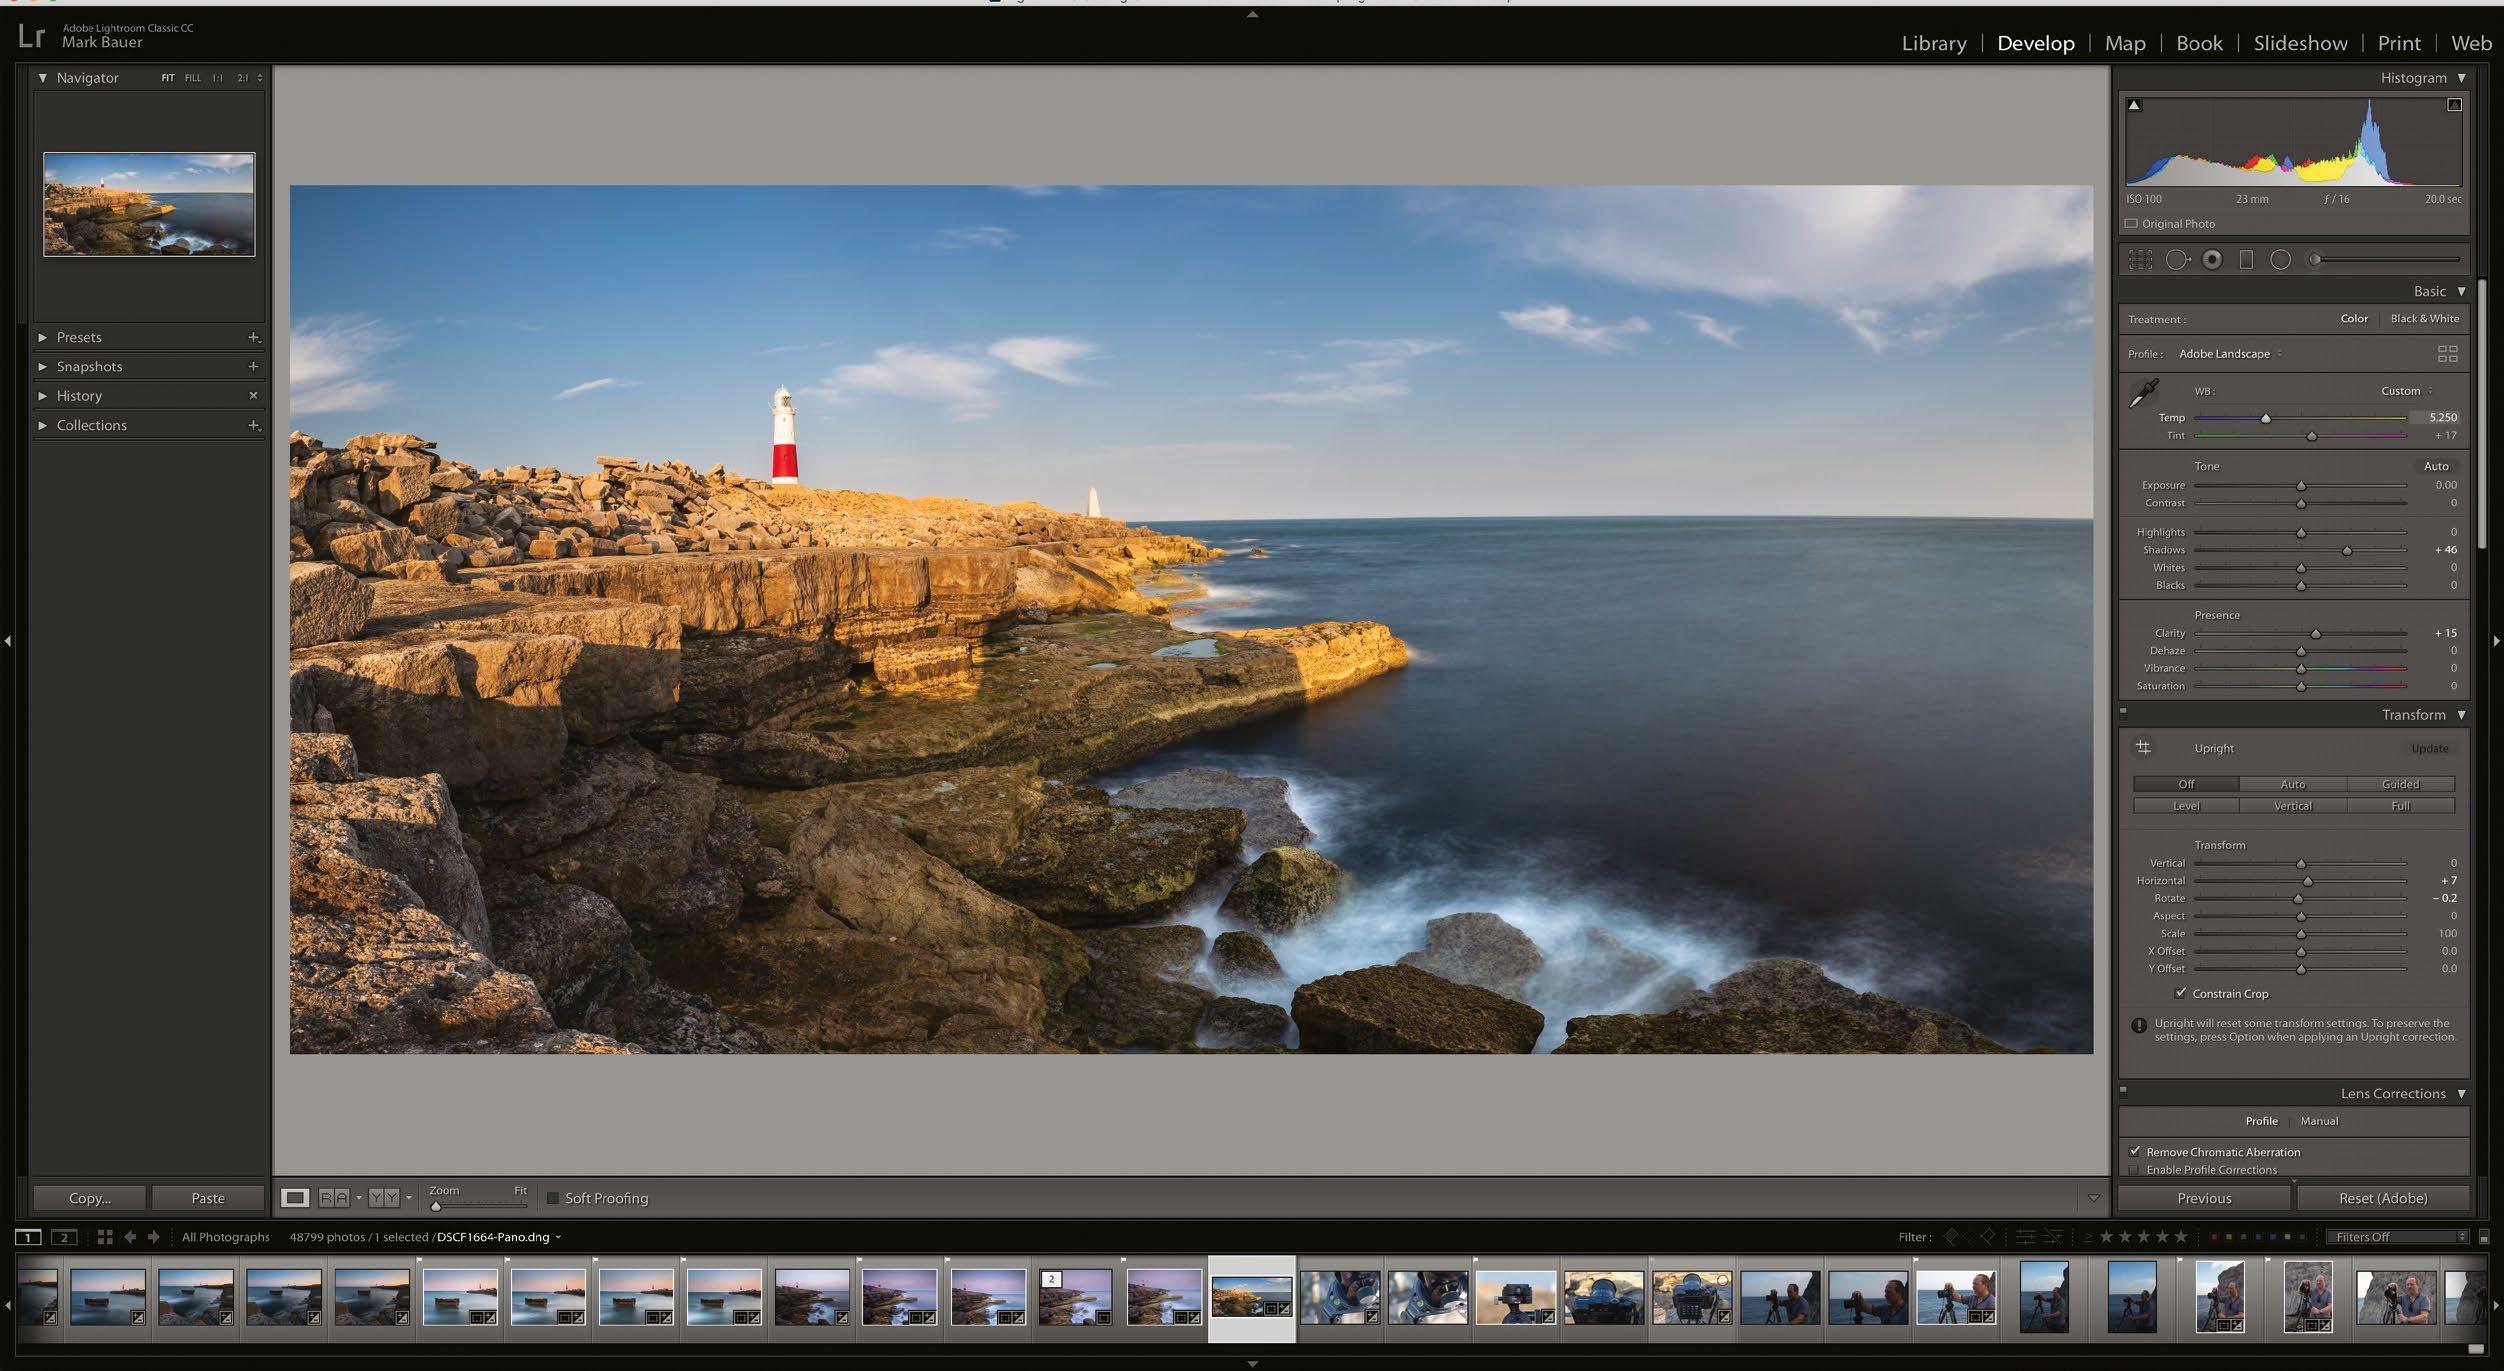This screenshot has height=1371, width=2504.
Task: Toggle the Original Photo checkbox
Action: [2131, 224]
